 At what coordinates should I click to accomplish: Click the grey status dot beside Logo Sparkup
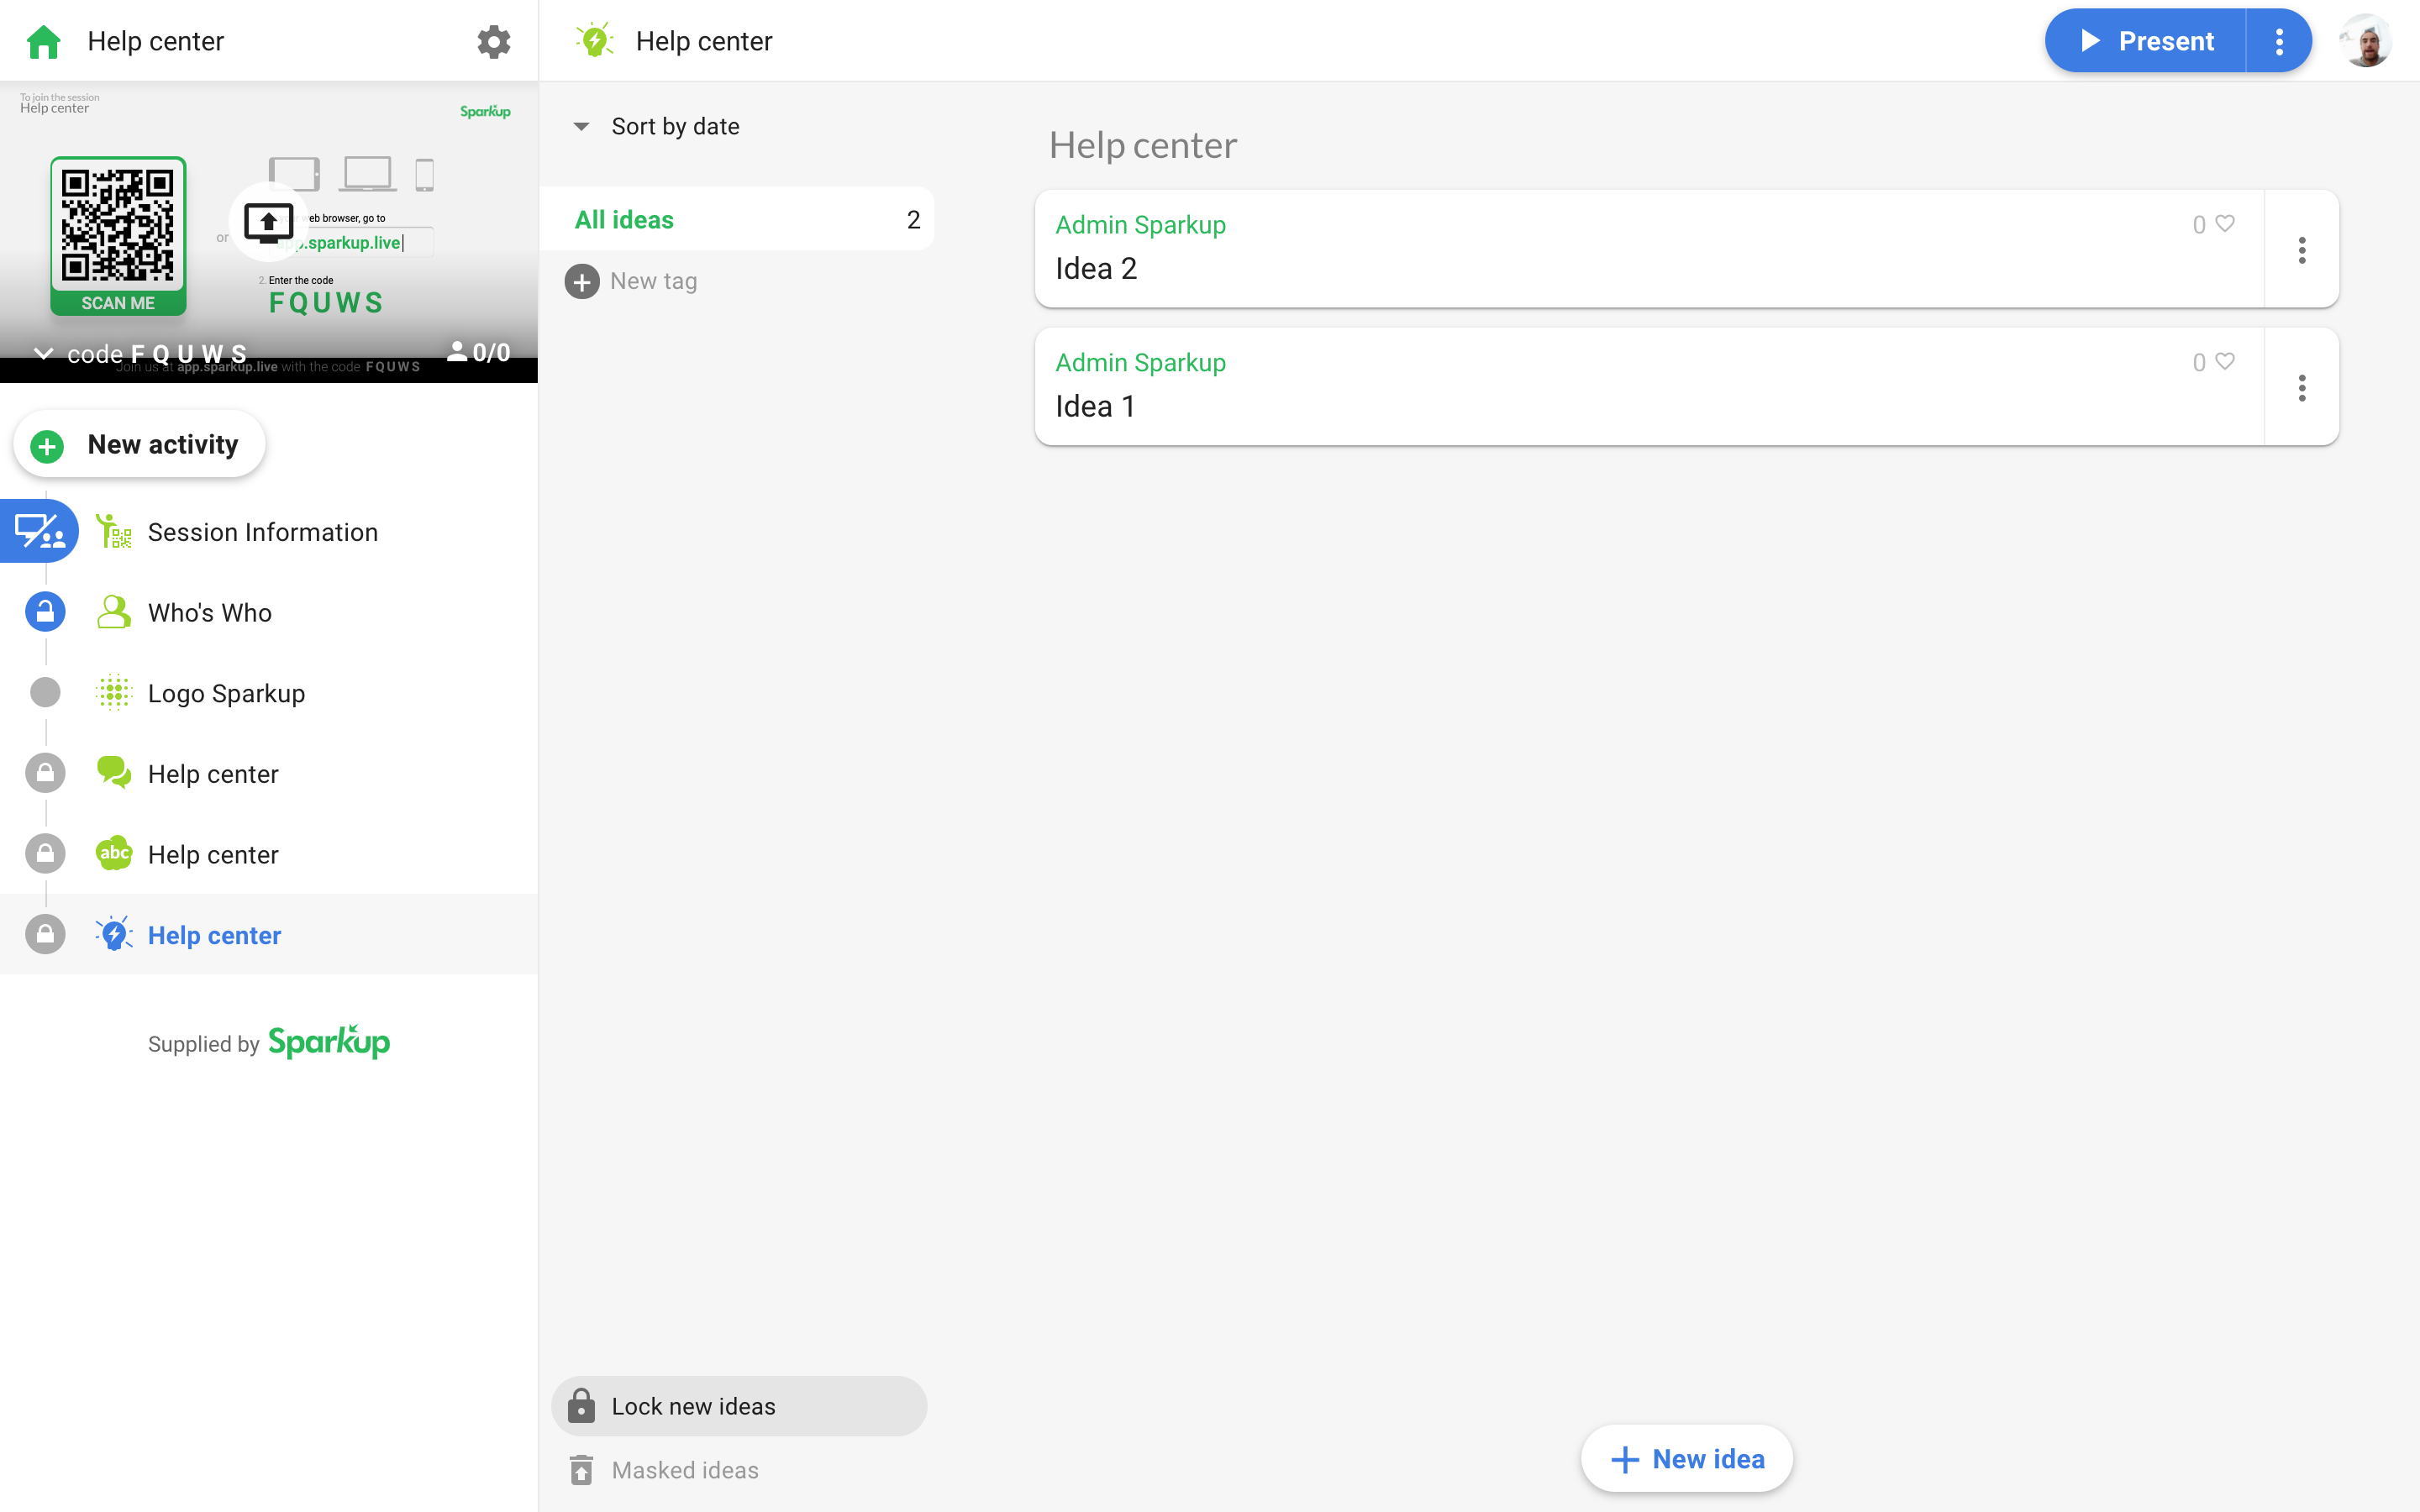45,692
